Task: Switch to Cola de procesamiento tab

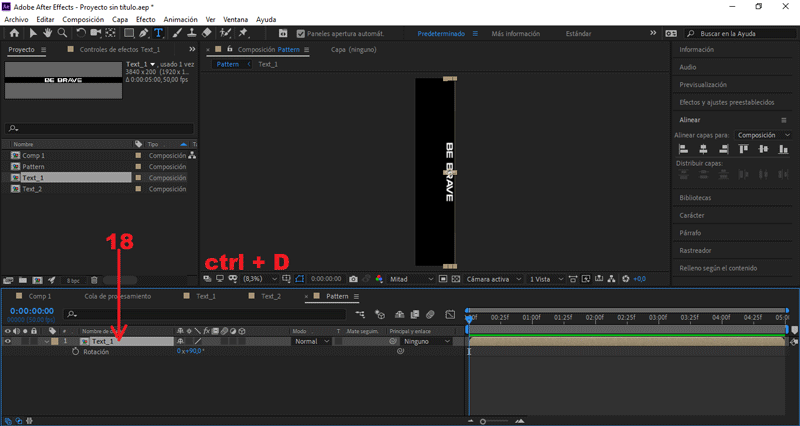Action: coord(118,296)
